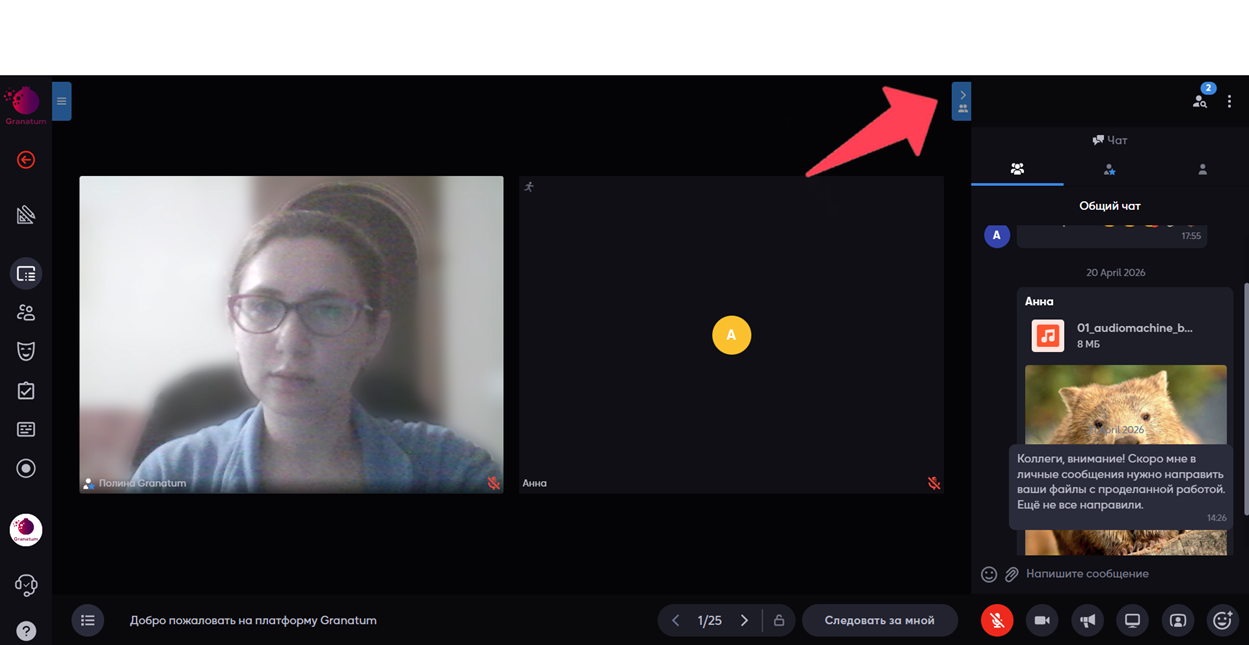Image resolution: width=1249 pixels, height=645 pixels.
Task: Toggle the slide lock icon
Action: (x=779, y=621)
